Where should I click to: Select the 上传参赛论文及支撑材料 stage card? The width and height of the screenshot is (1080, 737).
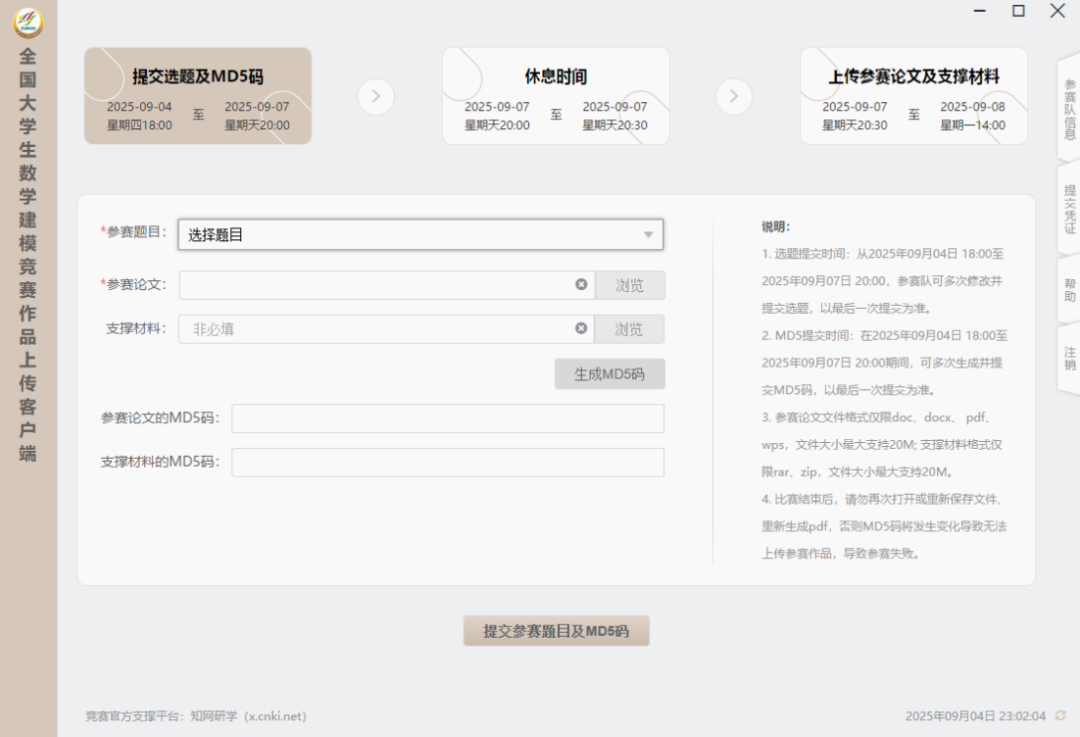coord(914,96)
